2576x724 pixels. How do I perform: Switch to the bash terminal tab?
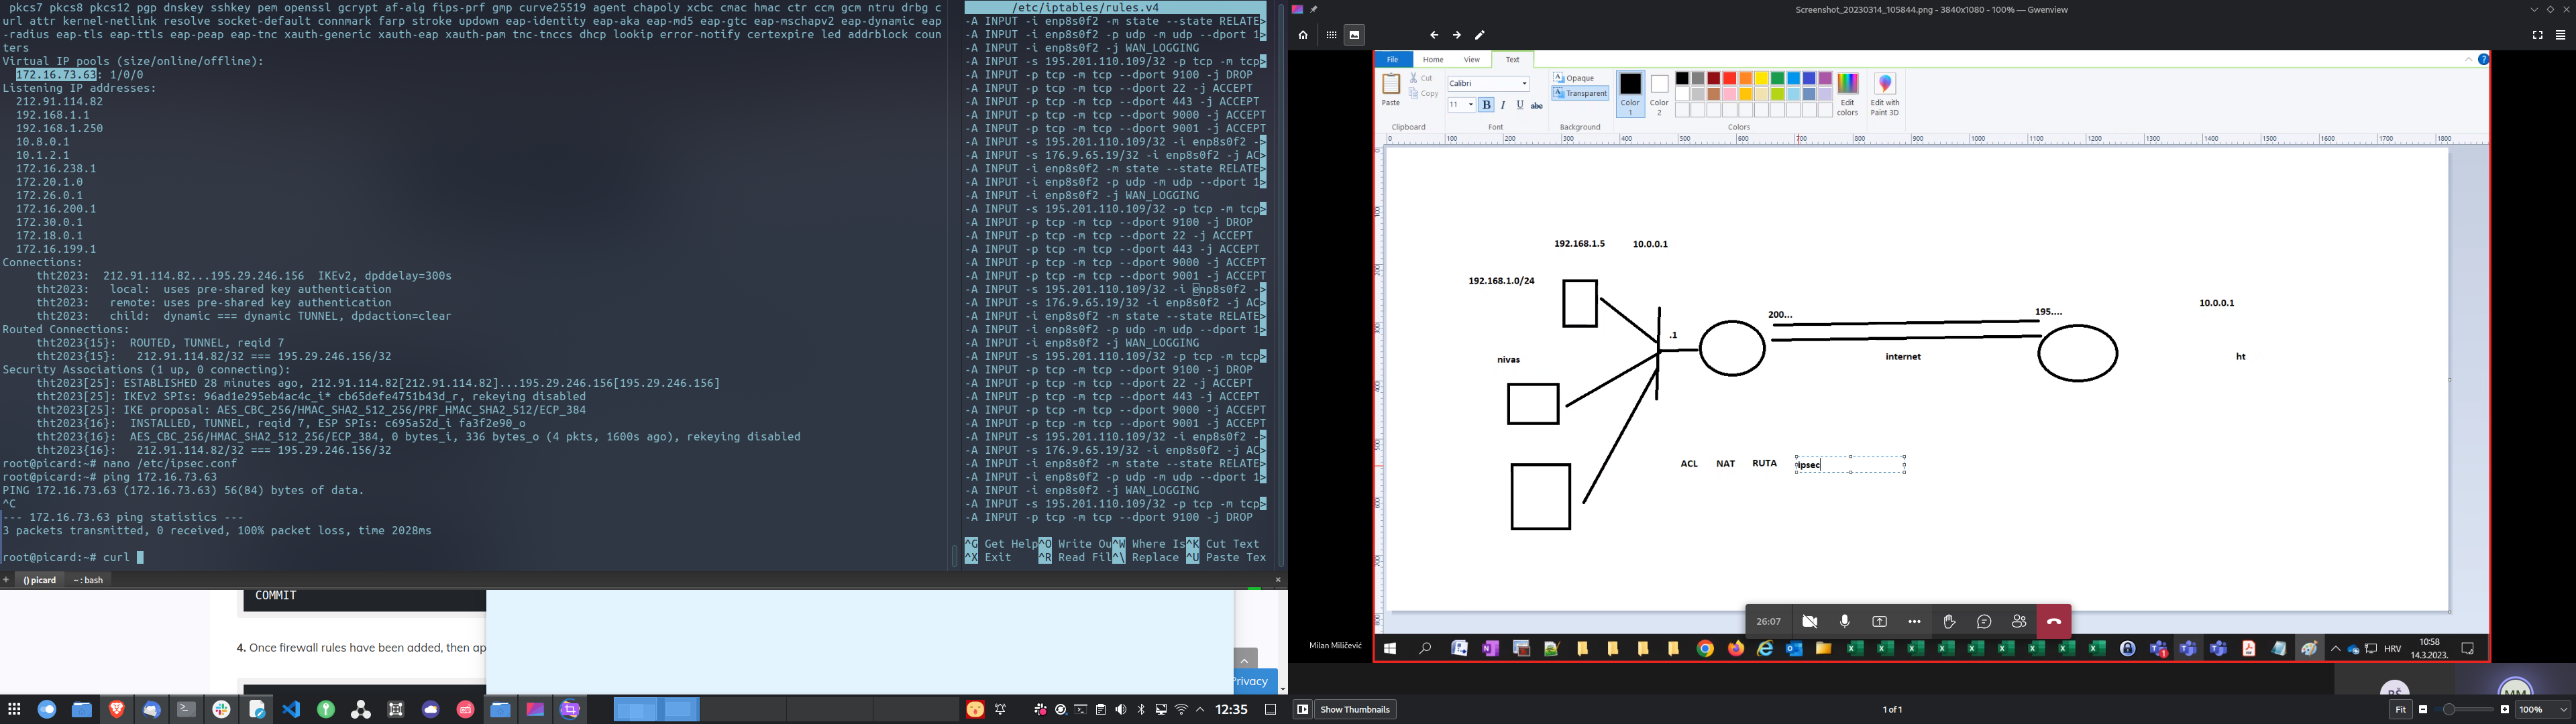click(x=89, y=580)
